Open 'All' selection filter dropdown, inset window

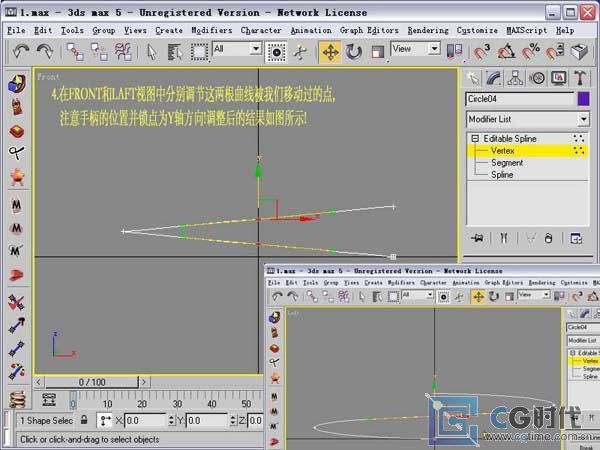click(x=430, y=295)
